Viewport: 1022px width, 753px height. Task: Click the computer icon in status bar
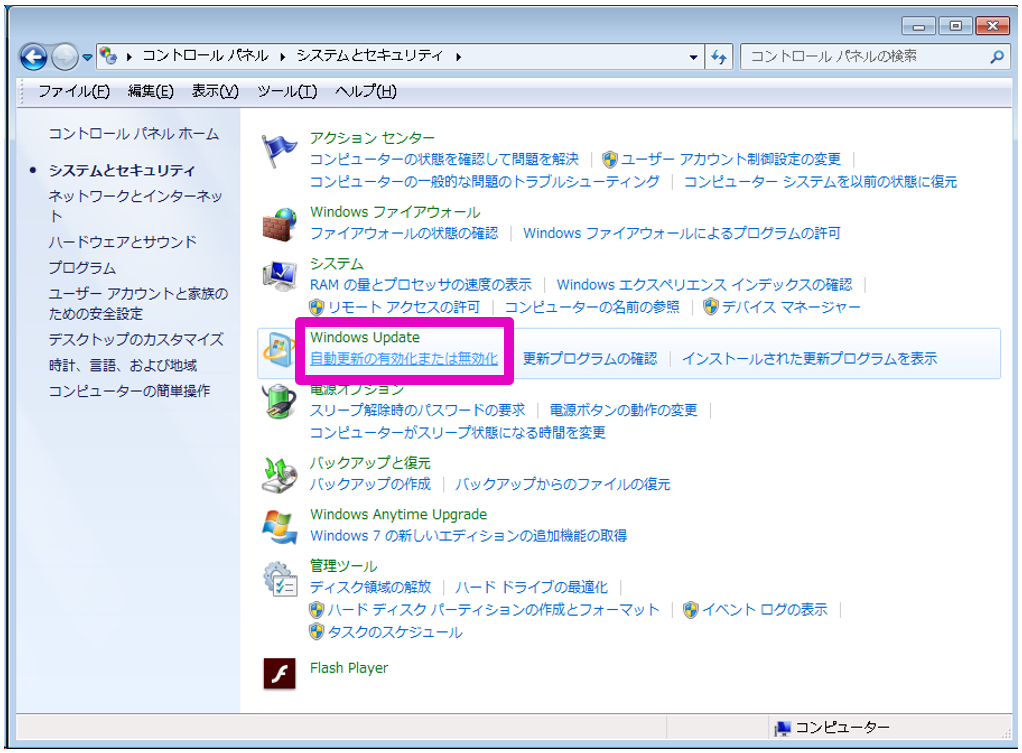point(782,728)
